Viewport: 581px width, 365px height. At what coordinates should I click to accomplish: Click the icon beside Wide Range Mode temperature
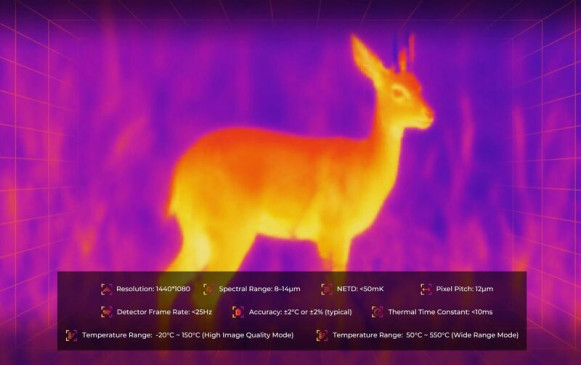tap(322, 335)
